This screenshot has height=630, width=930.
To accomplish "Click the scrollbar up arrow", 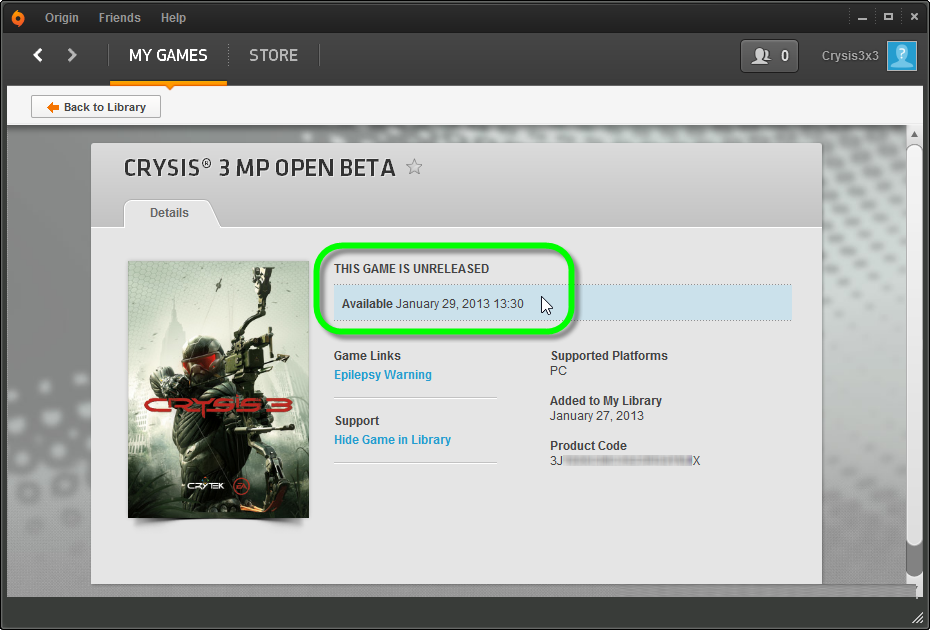I will tap(913, 132).
